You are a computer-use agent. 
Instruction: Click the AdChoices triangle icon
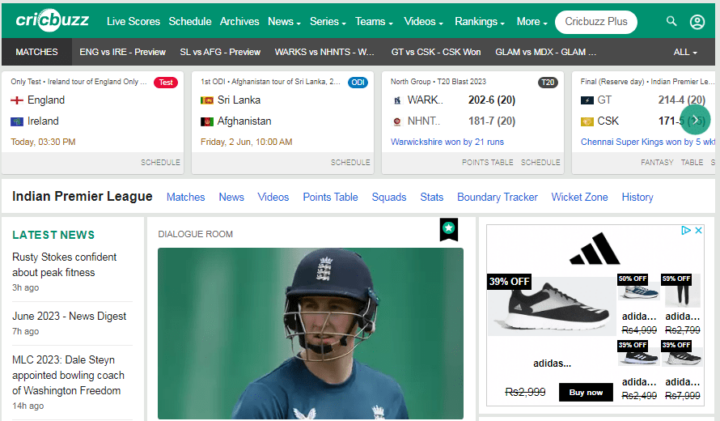(x=686, y=230)
